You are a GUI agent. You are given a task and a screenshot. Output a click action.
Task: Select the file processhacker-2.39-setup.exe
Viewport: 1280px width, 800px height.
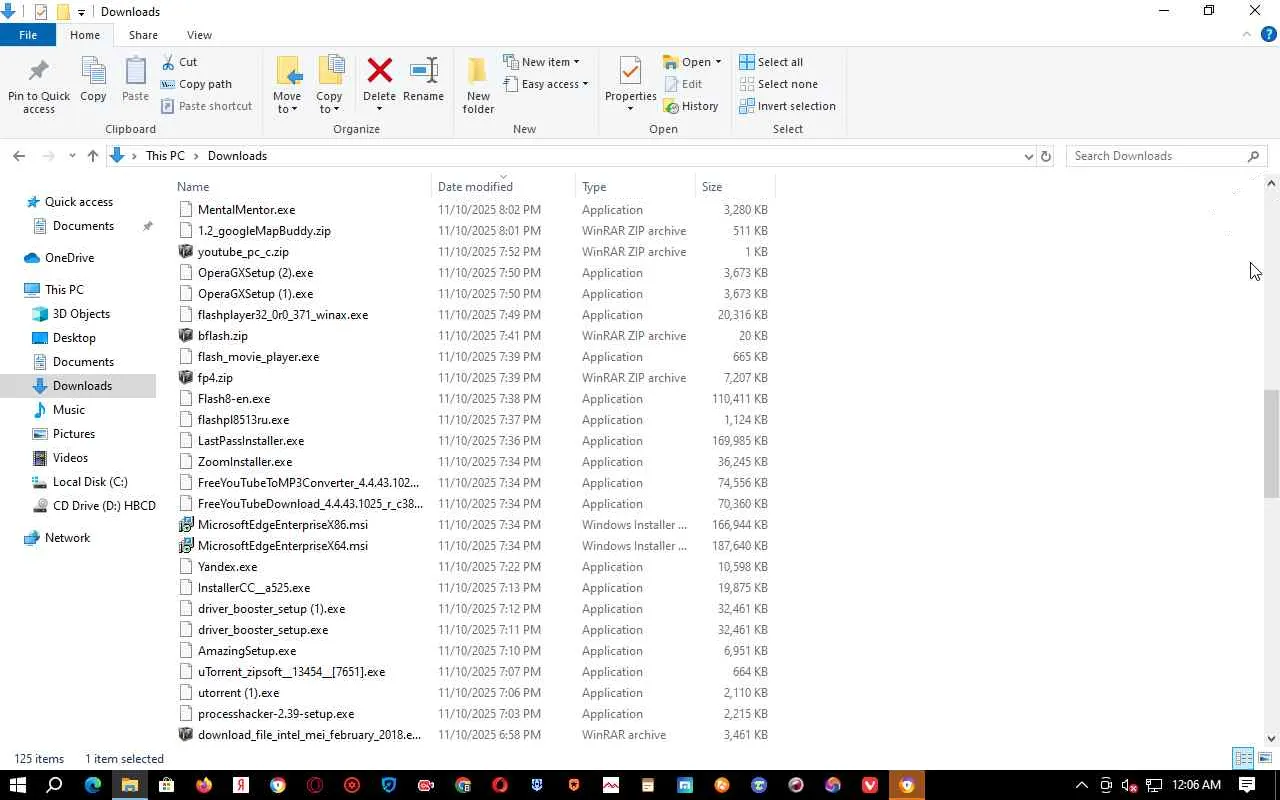coord(276,714)
